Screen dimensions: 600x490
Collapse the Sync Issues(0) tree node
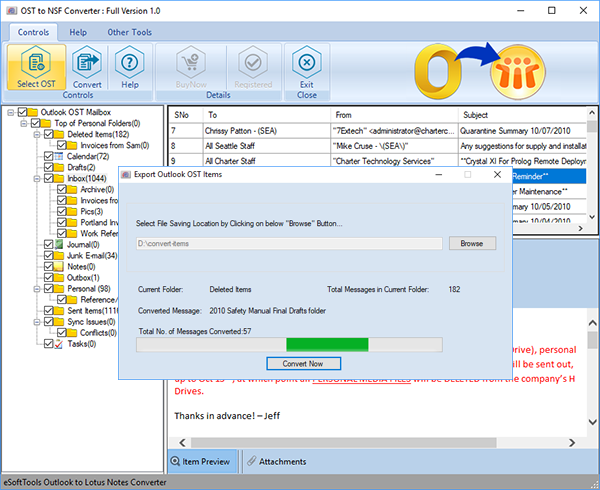click(x=37, y=322)
